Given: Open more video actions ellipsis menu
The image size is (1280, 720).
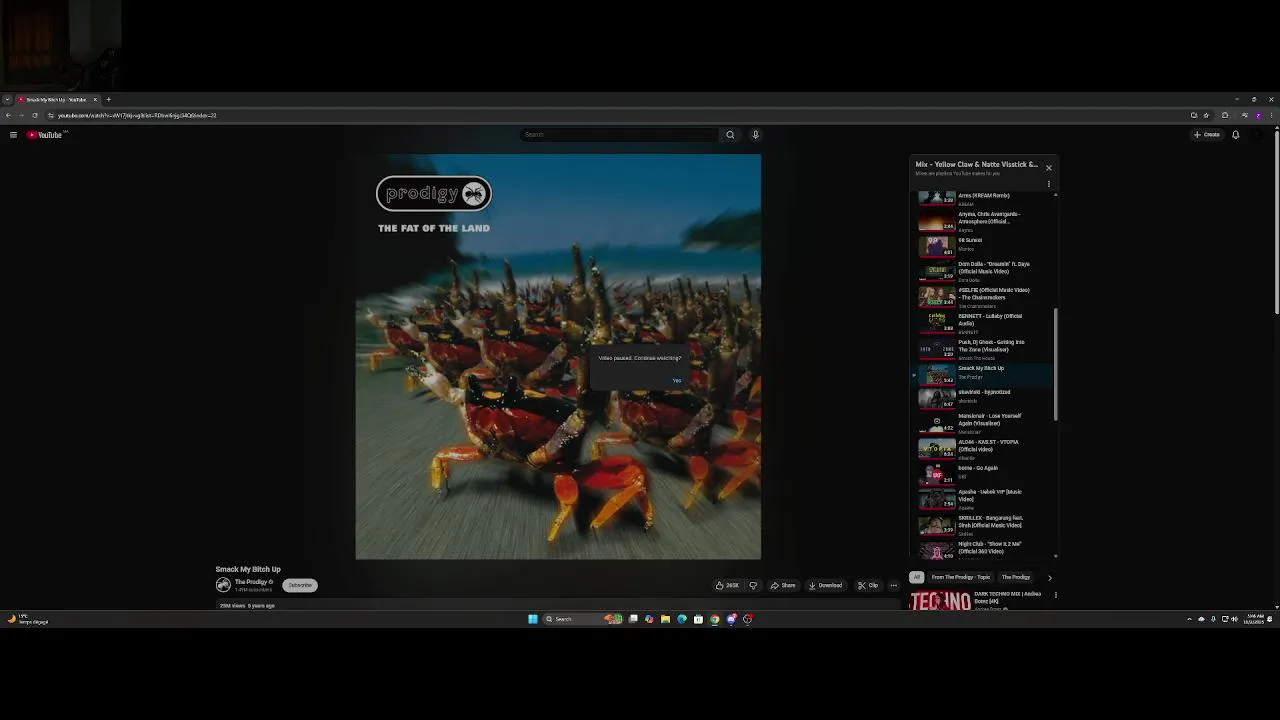Looking at the screenshot, I should pyautogui.click(x=894, y=586).
